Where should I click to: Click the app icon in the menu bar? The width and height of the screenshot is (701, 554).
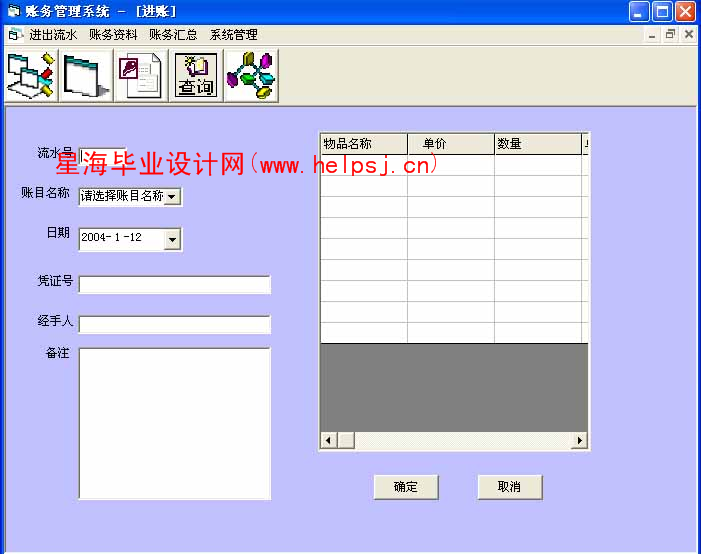pyautogui.click(x=15, y=34)
